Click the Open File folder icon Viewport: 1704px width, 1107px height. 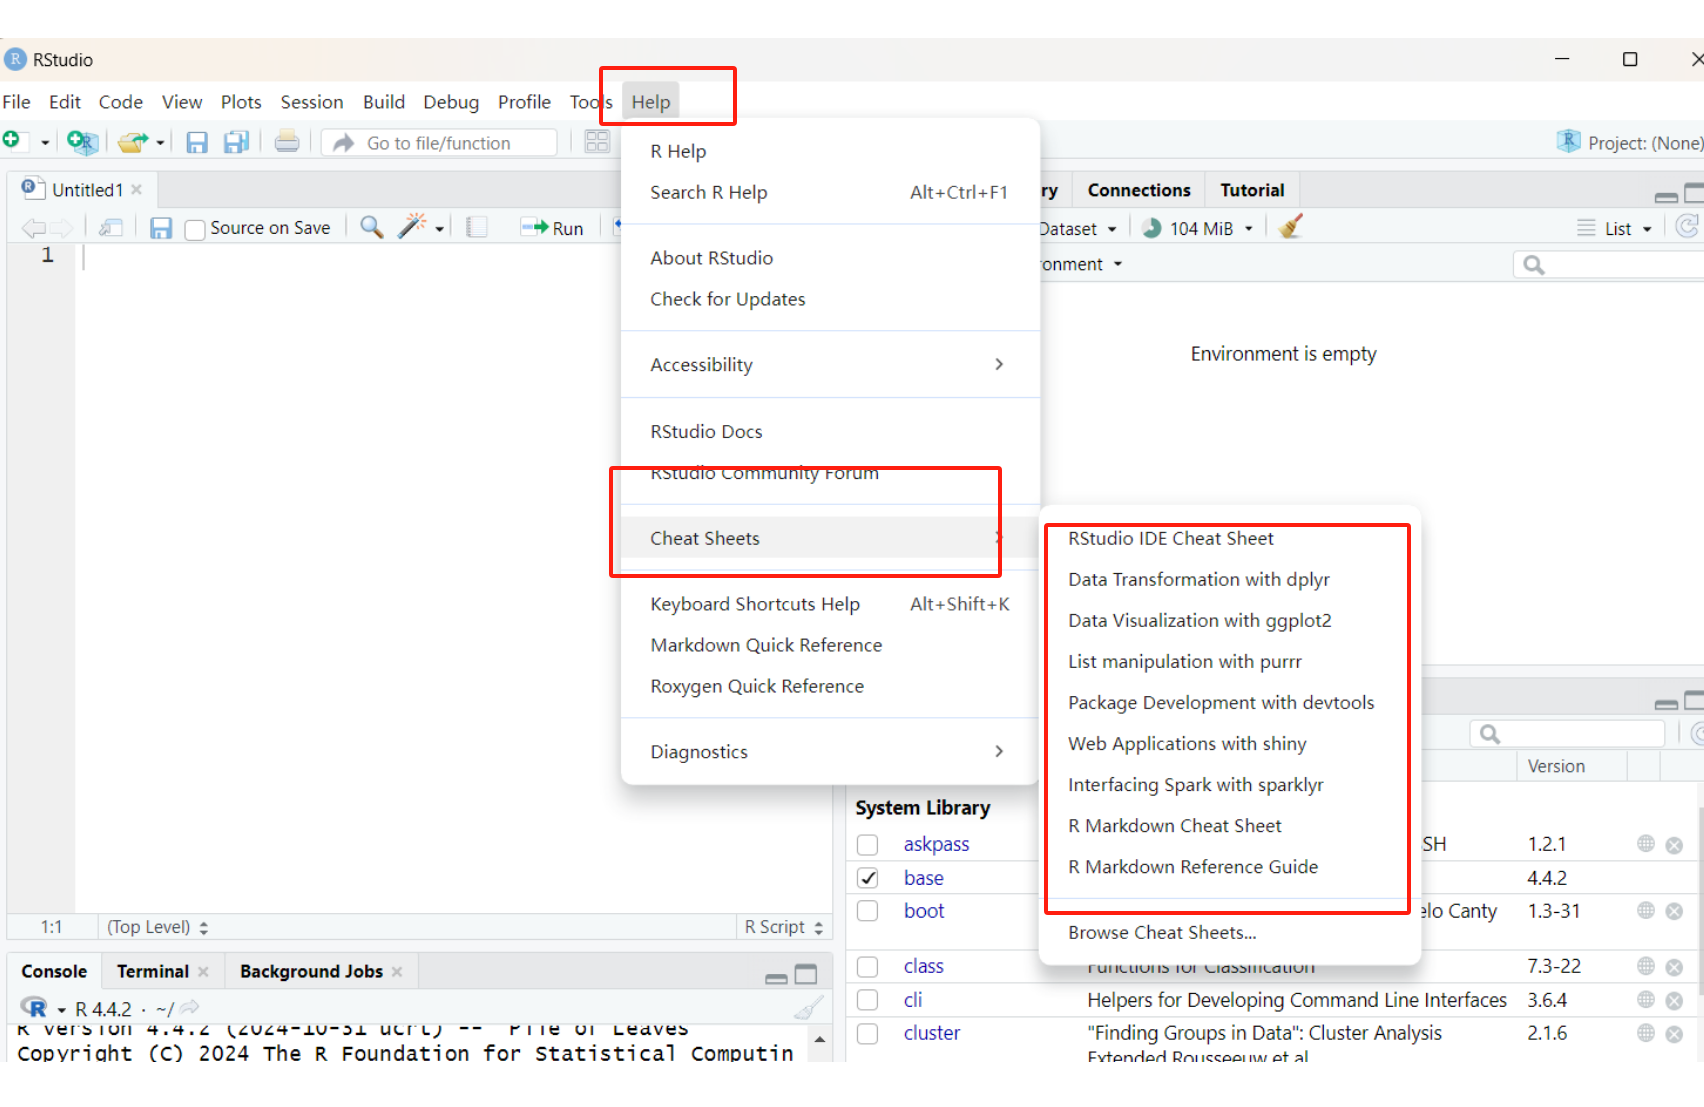pos(132,142)
